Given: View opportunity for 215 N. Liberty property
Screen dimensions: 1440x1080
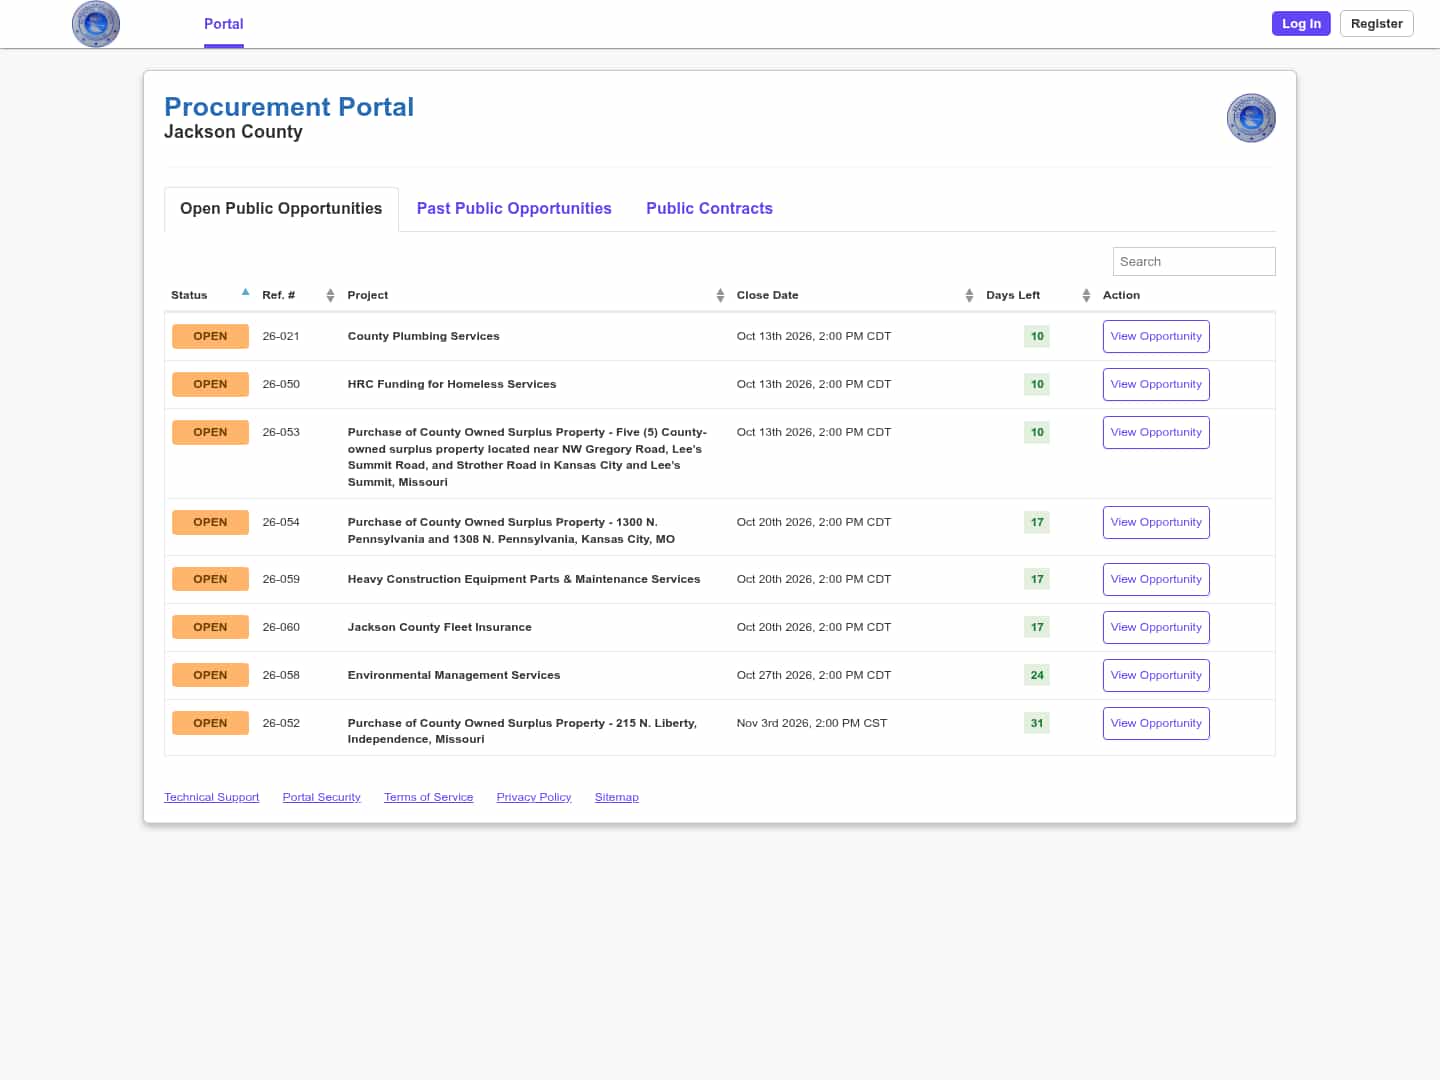Looking at the screenshot, I should coord(1156,724).
